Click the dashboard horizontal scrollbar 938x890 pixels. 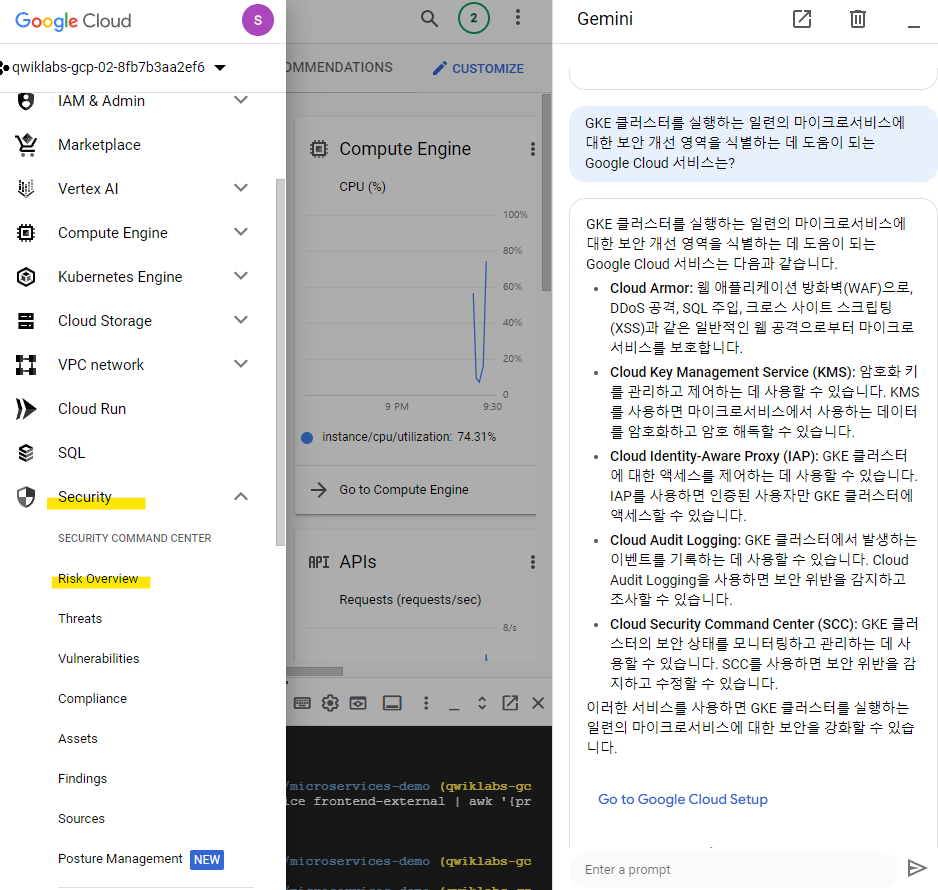(x=315, y=671)
